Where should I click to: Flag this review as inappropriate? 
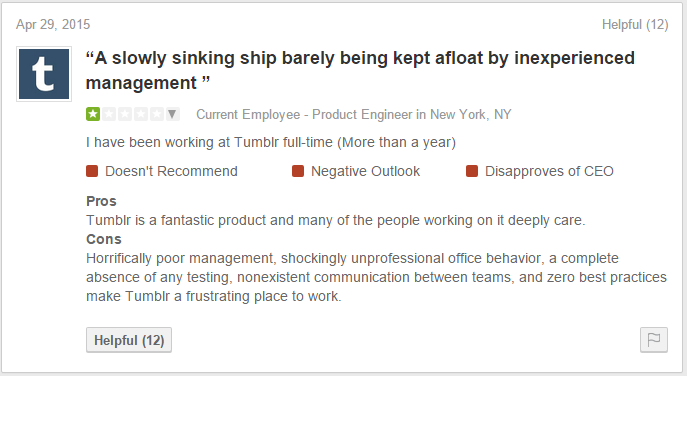coord(653,340)
